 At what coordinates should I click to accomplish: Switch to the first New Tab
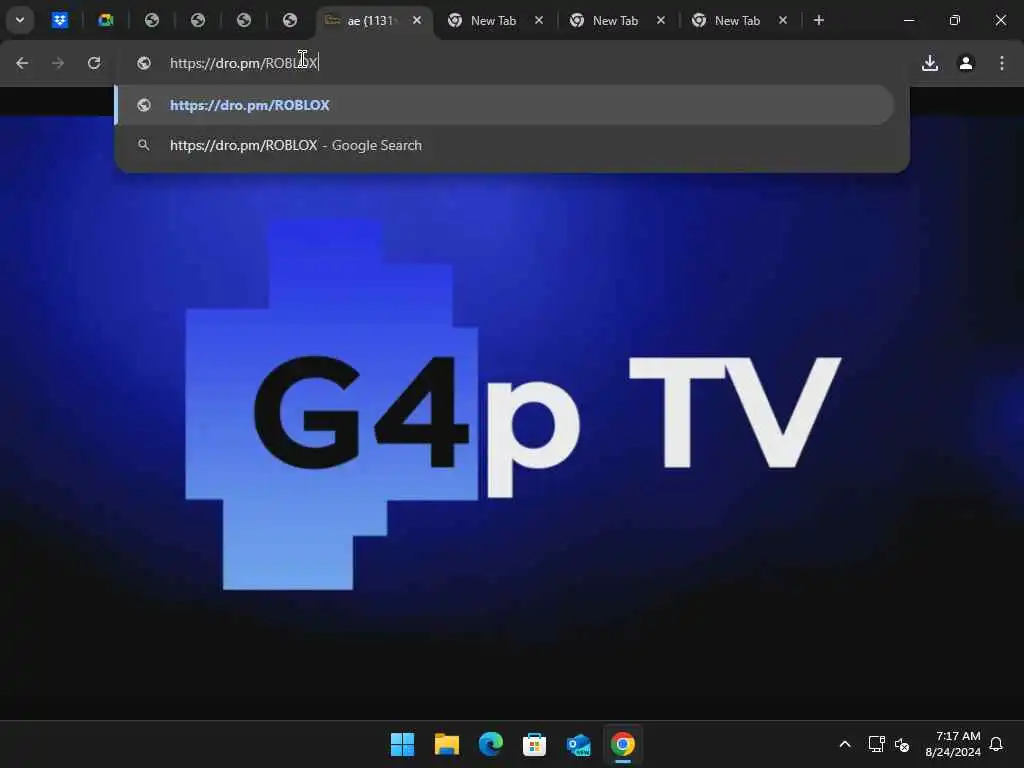pyautogui.click(x=493, y=21)
